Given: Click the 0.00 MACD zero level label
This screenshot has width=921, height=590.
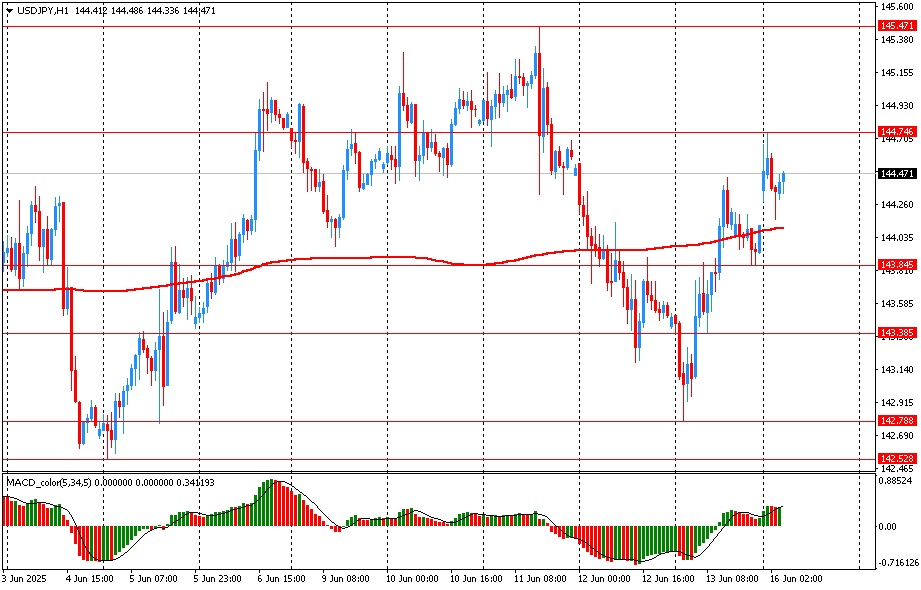Looking at the screenshot, I should 887,526.
